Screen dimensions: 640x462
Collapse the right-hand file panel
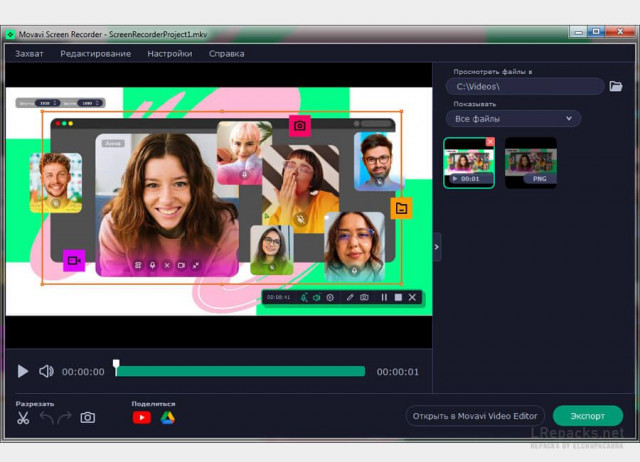click(x=437, y=247)
